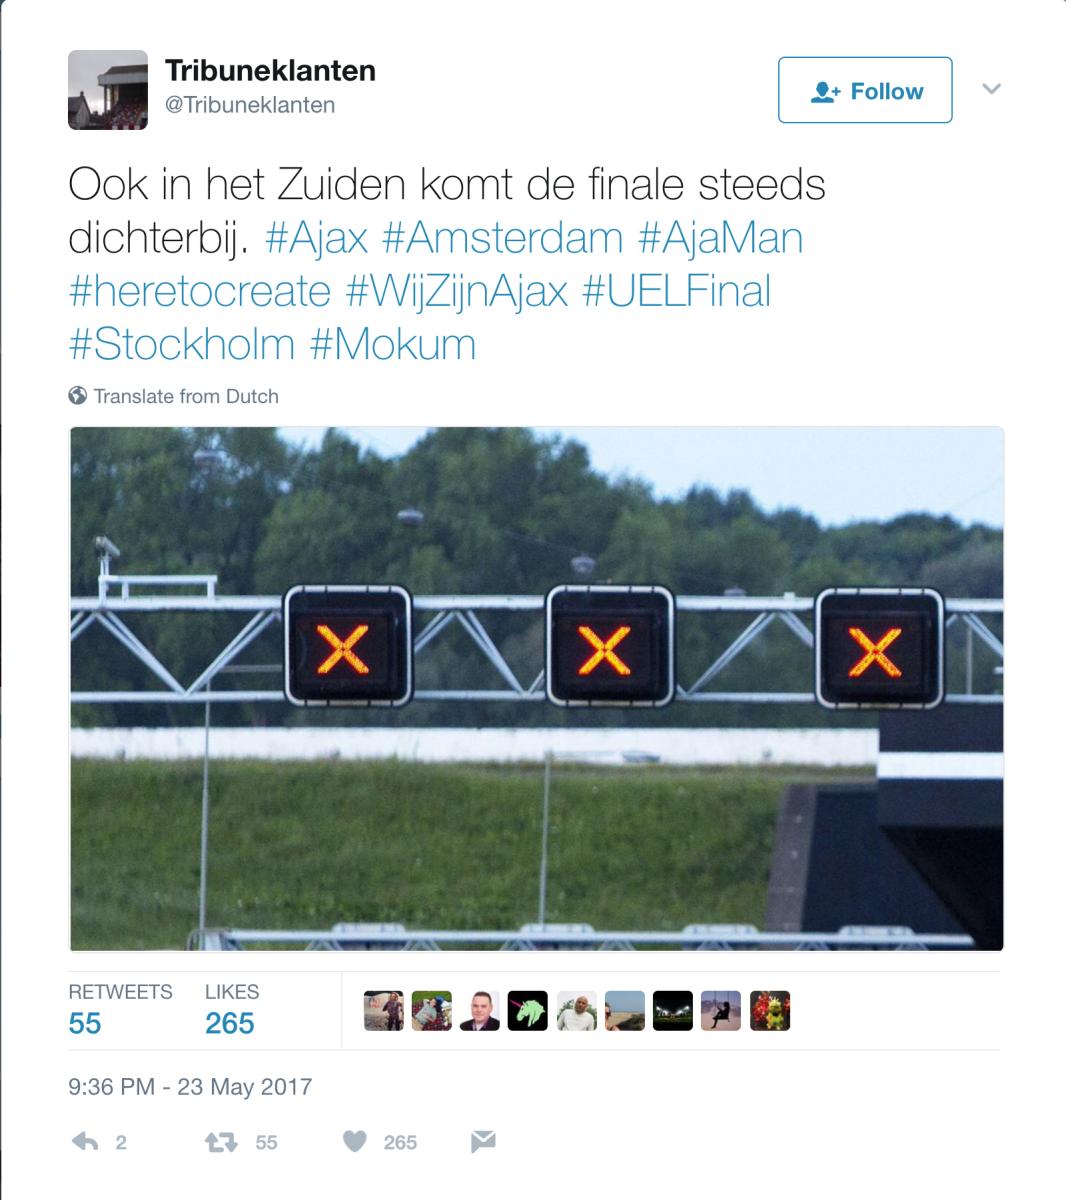Open the red flowers liker avatar
This screenshot has height=1200, width=1066.
click(770, 1011)
